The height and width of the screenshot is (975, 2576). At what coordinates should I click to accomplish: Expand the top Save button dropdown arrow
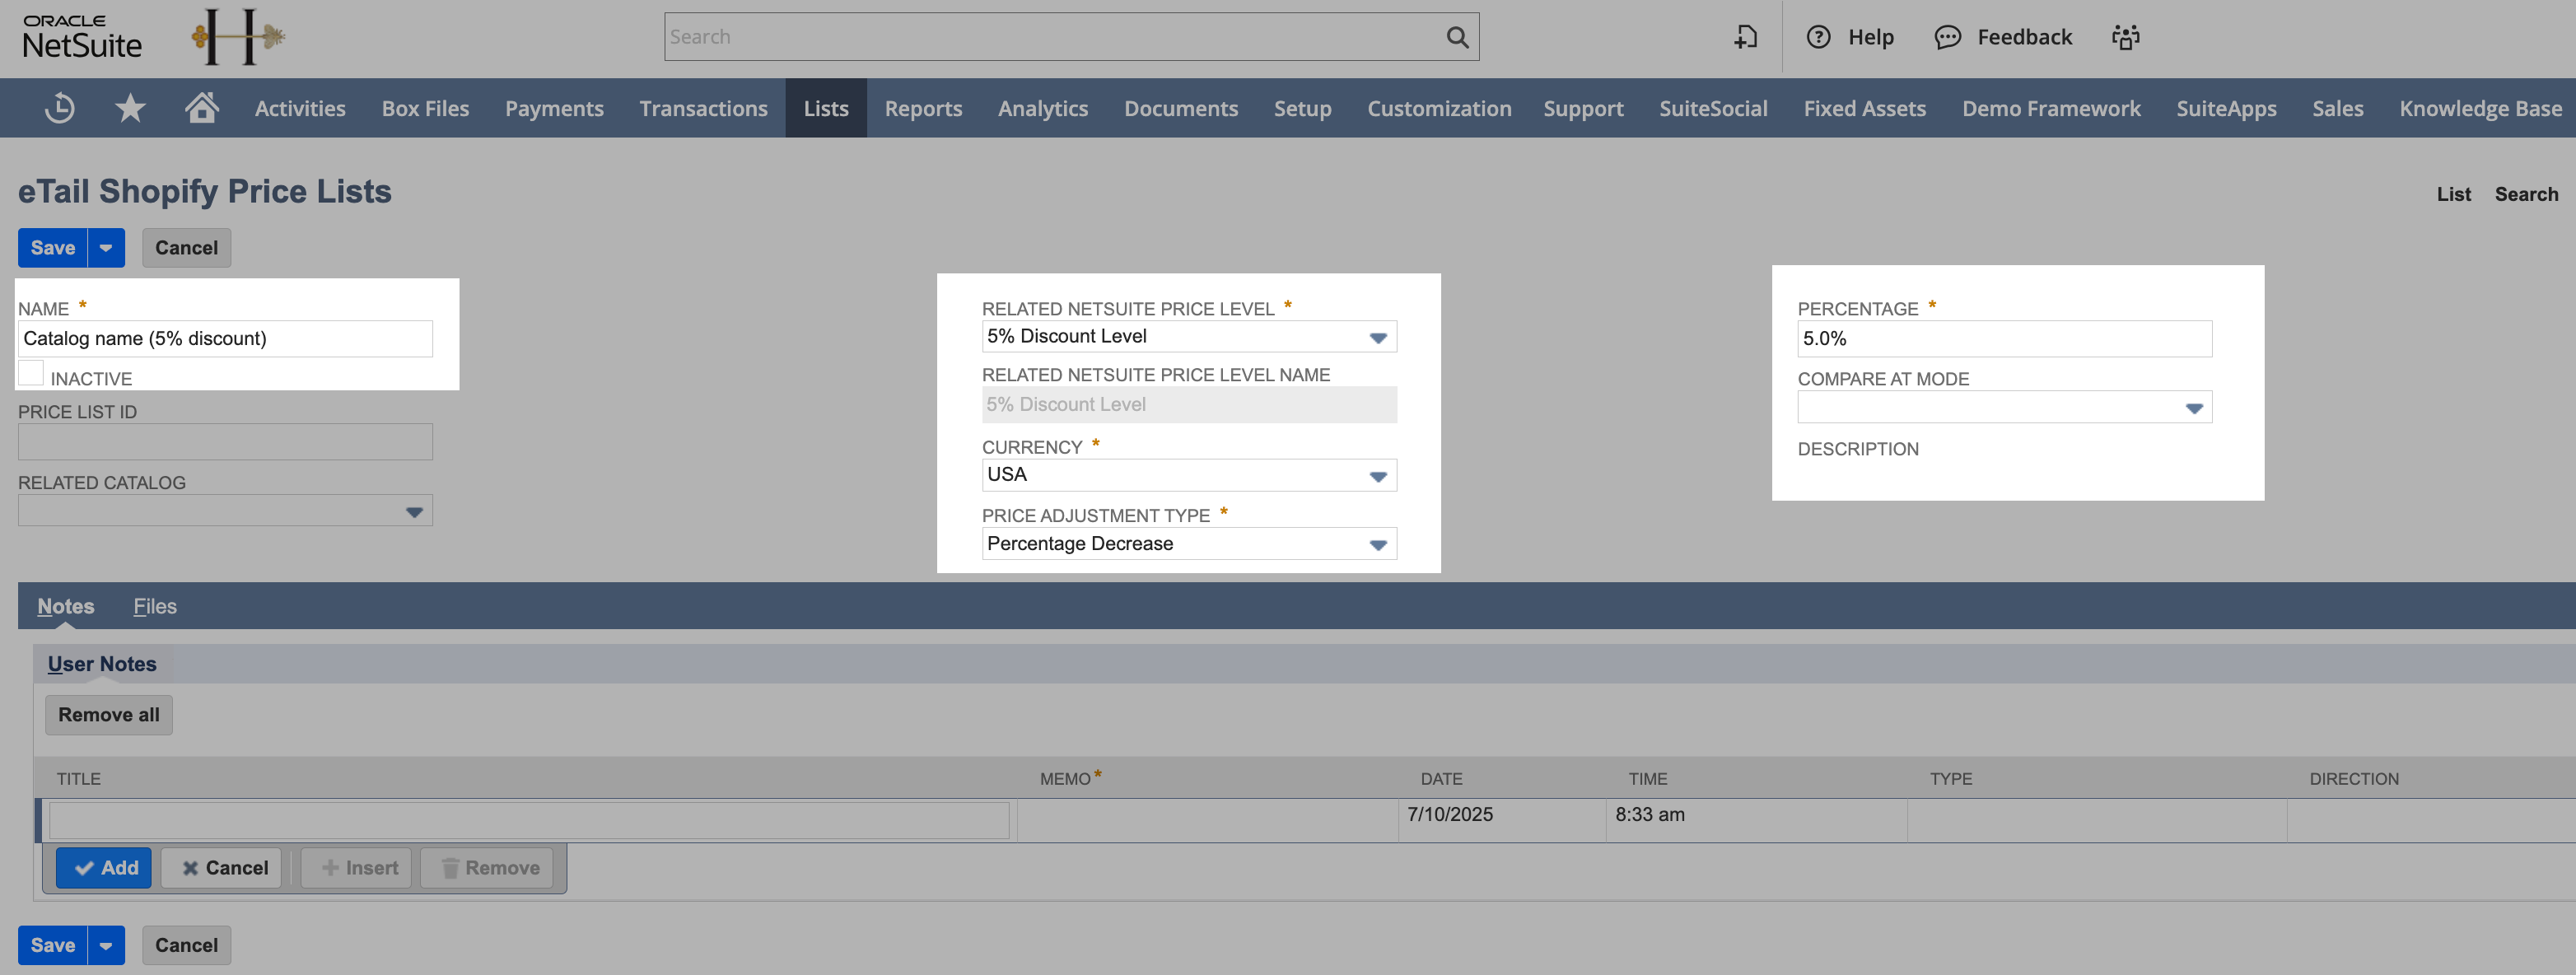click(106, 248)
